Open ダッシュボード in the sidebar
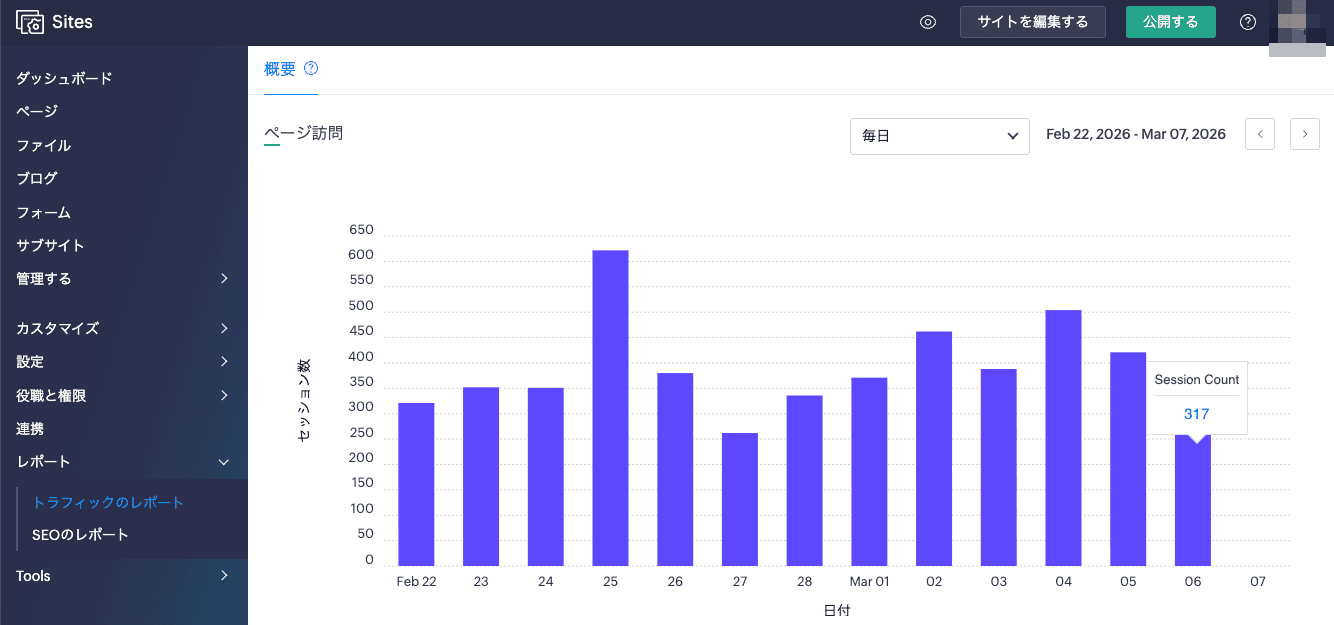The image size is (1334, 625). [x=64, y=78]
